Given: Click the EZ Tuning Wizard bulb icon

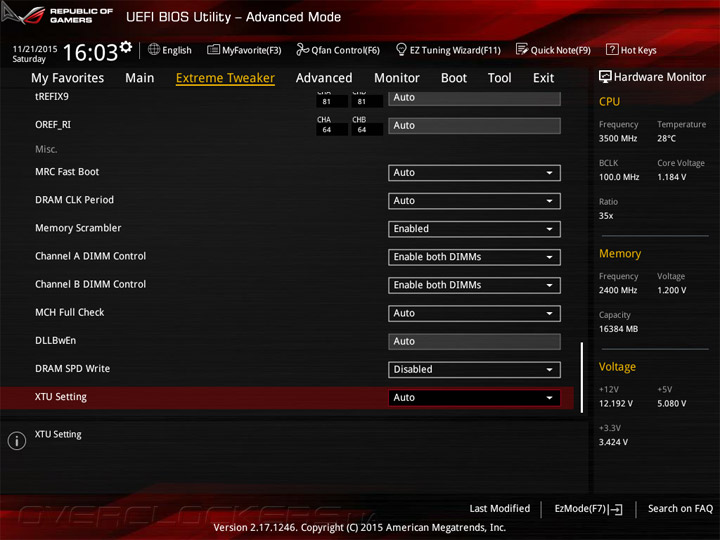Looking at the screenshot, I should (x=401, y=49).
